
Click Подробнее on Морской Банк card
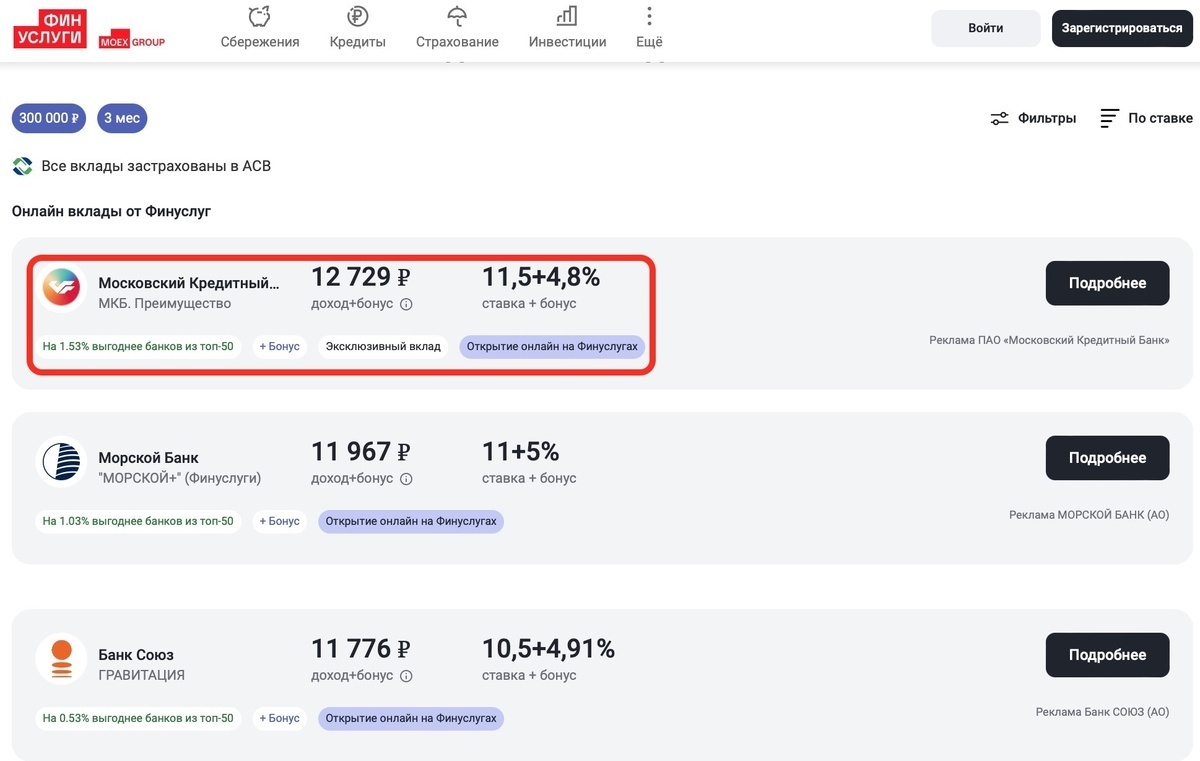coord(1107,458)
